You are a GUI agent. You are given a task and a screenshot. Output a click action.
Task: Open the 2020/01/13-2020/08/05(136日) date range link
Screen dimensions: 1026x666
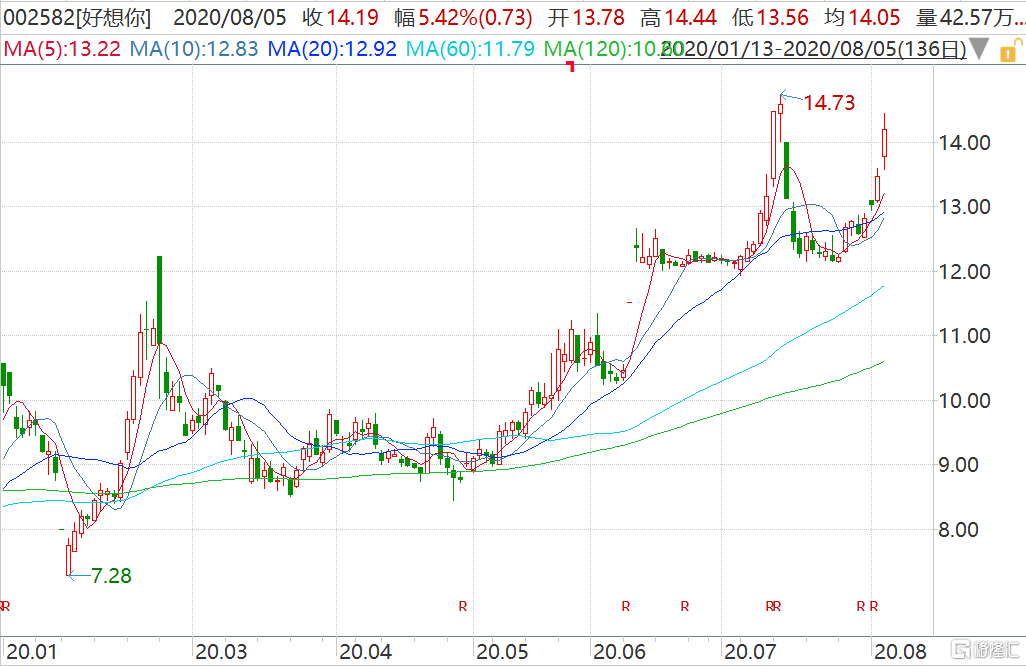tap(813, 49)
